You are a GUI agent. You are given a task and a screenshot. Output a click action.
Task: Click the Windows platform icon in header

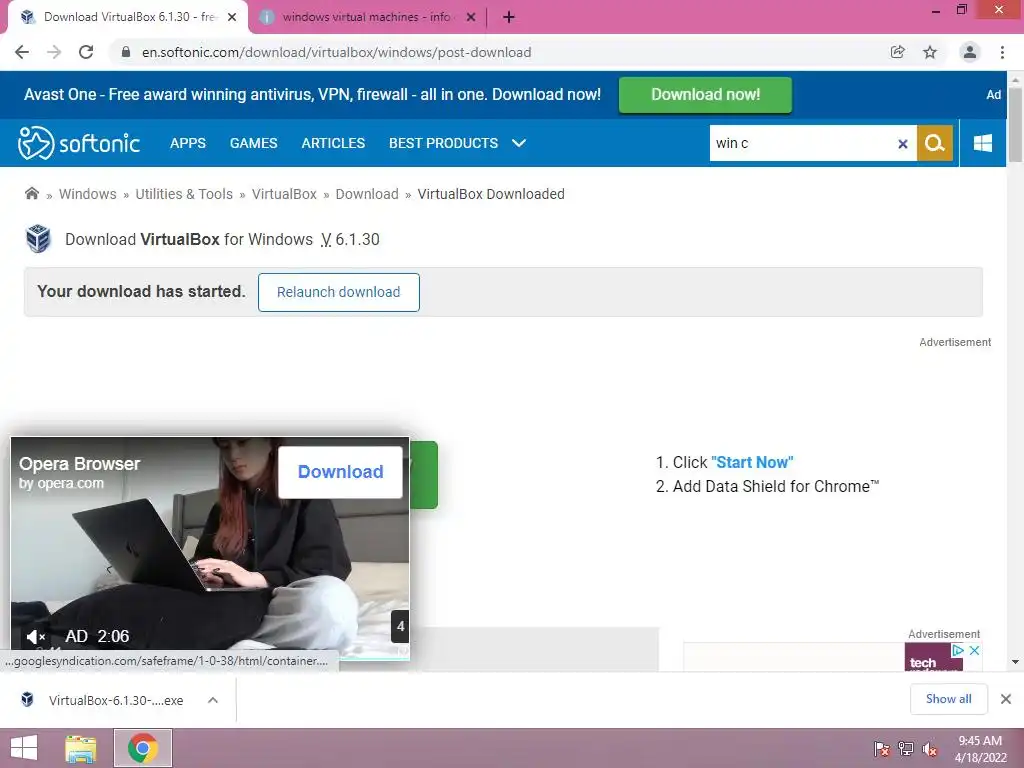click(x=983, y=143)
